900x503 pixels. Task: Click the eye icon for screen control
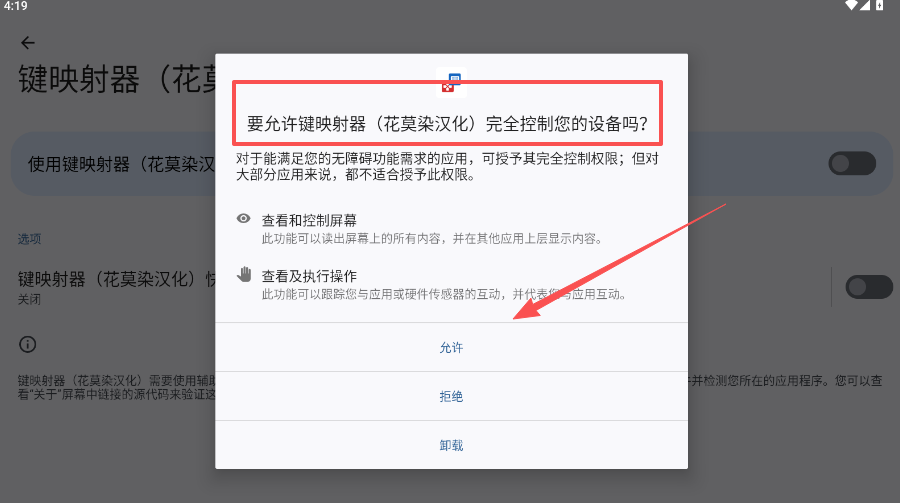click(243, 218)
